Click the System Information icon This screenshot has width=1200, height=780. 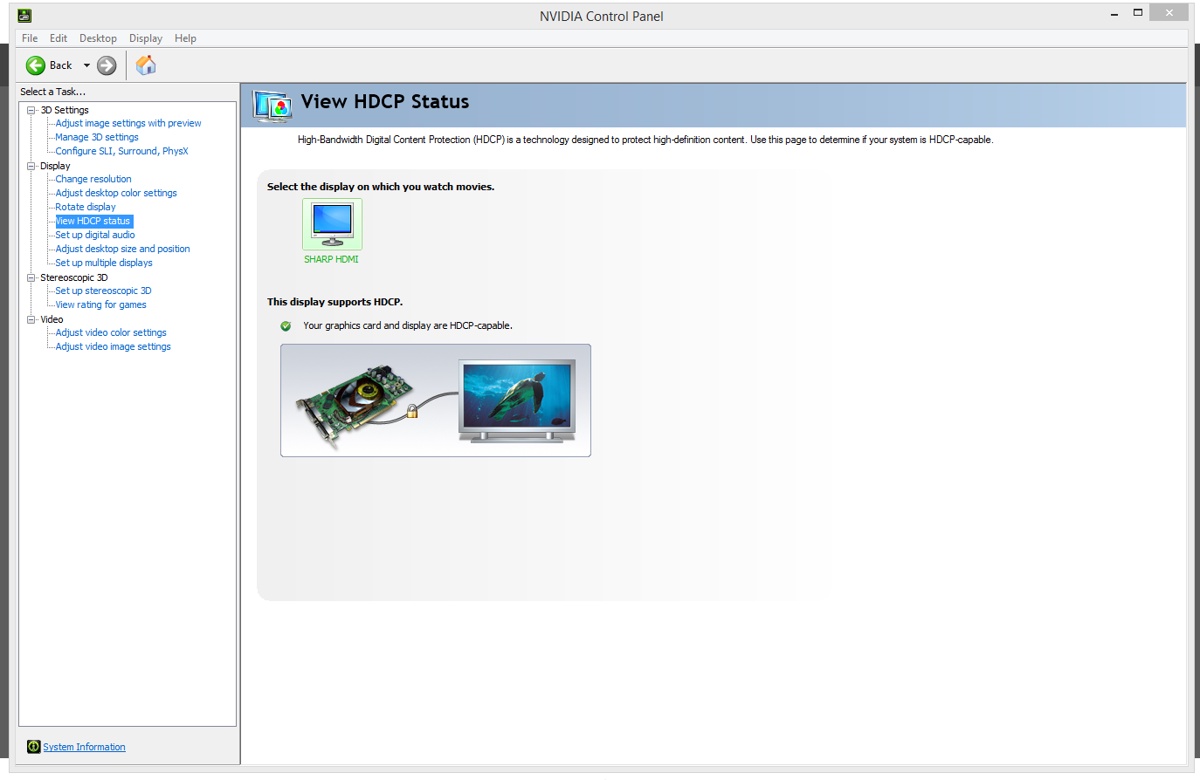pyautogui.click(x=34, y=747)
